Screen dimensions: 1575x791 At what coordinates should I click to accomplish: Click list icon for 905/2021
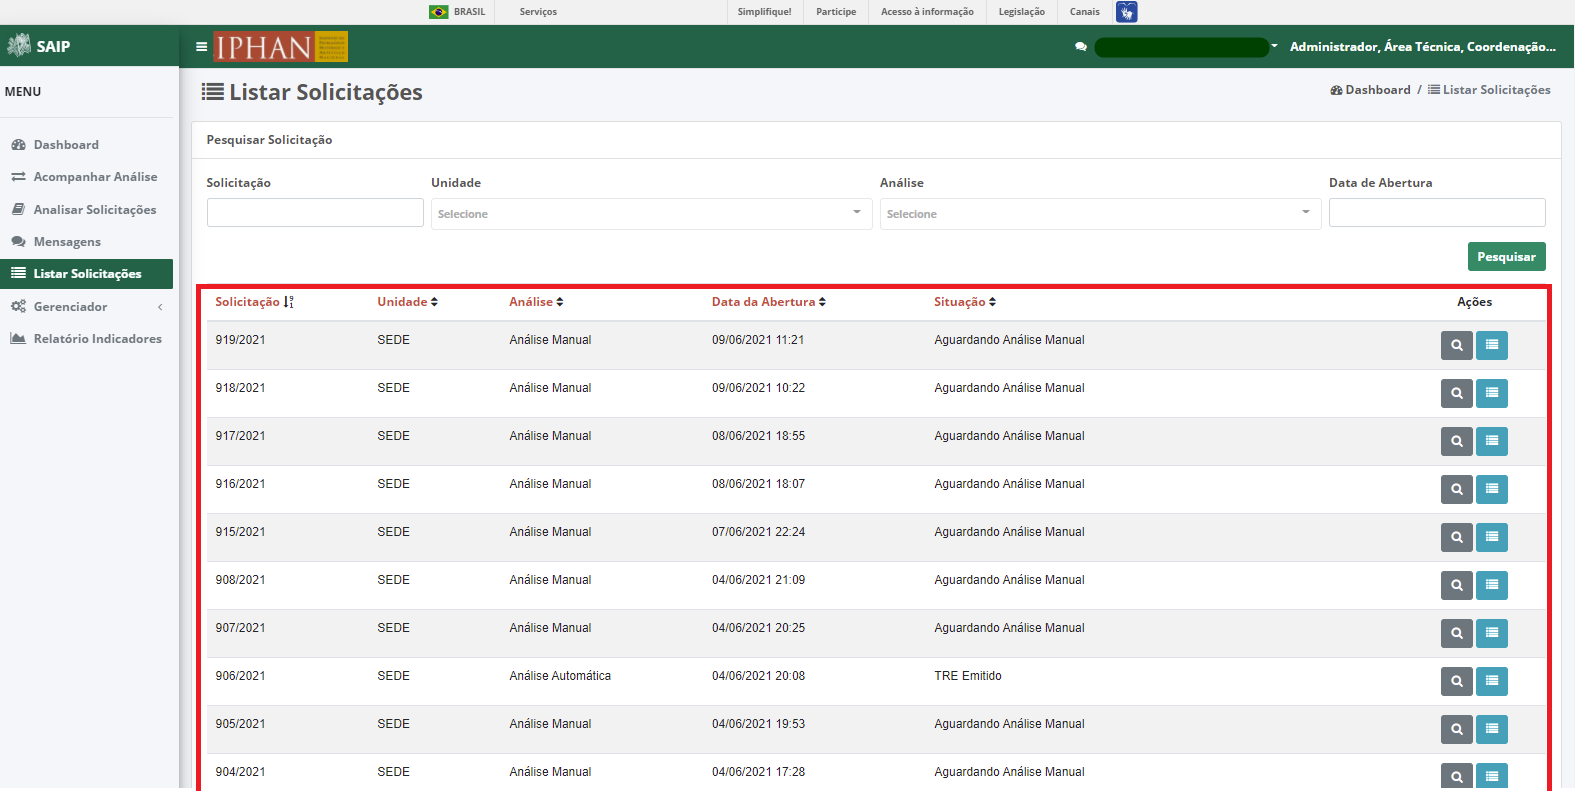coord(1492,729)
